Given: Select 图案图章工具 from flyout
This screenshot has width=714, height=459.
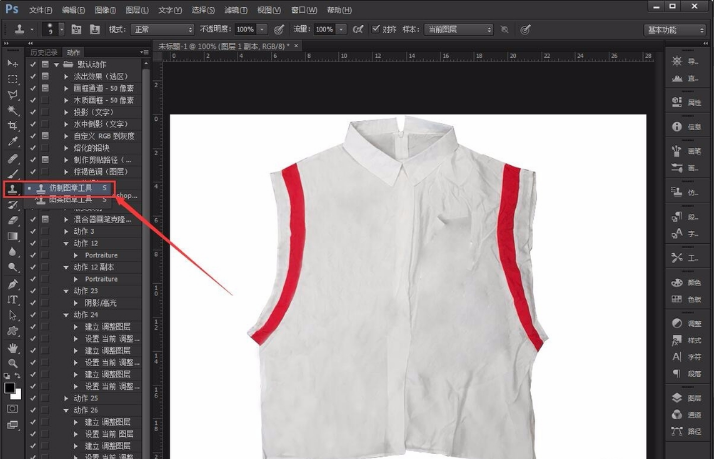Looking at the screenshot, I should click(70, 199).
